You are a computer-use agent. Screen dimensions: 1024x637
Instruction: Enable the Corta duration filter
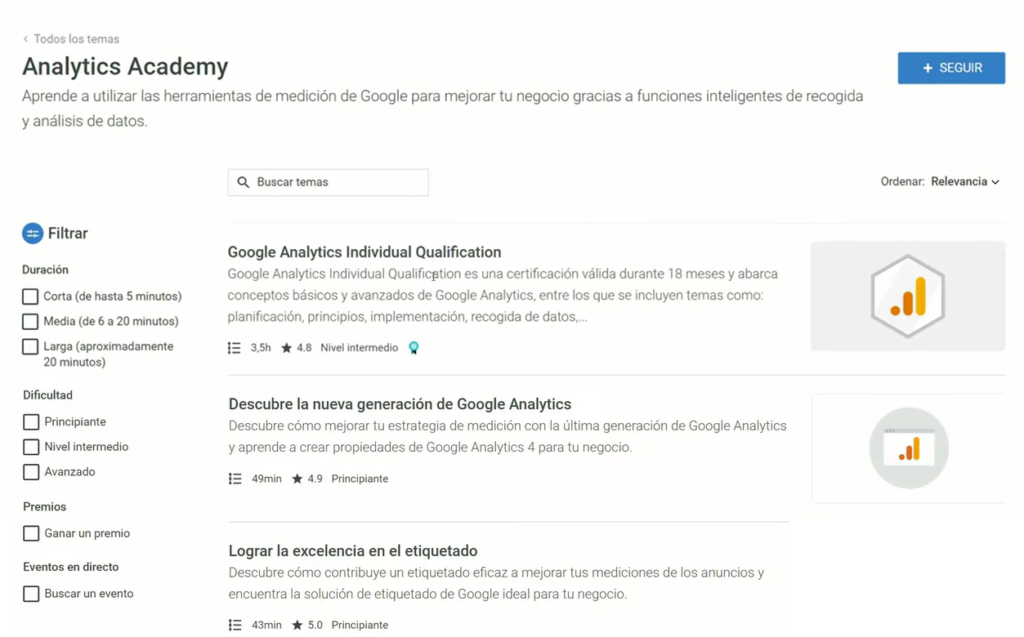(x=29, y=296)
